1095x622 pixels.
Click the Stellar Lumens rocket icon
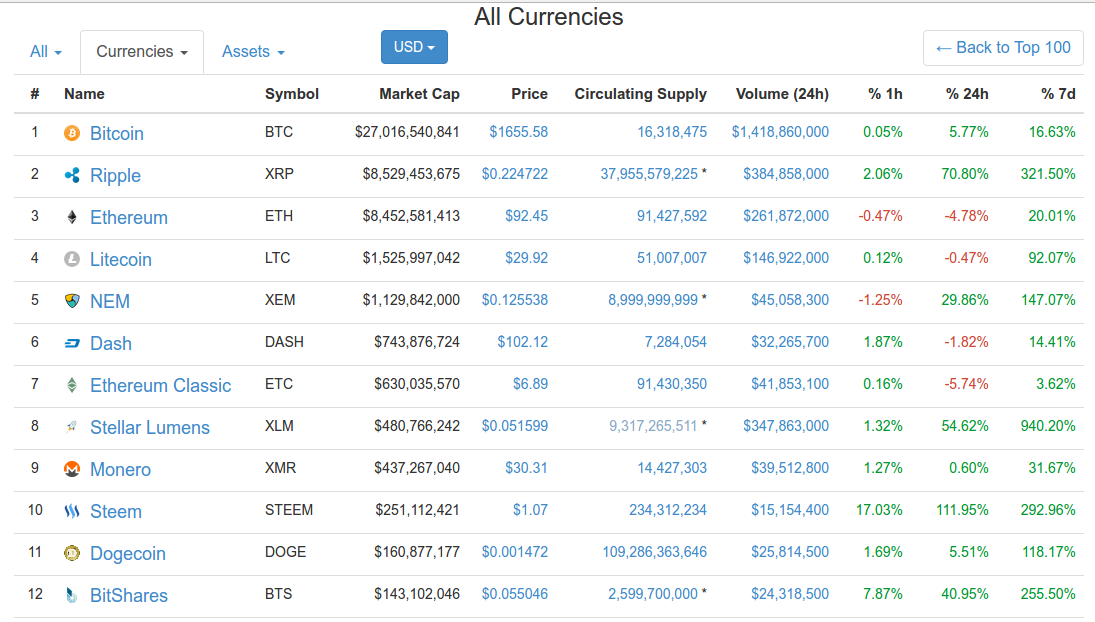(72, 427)
